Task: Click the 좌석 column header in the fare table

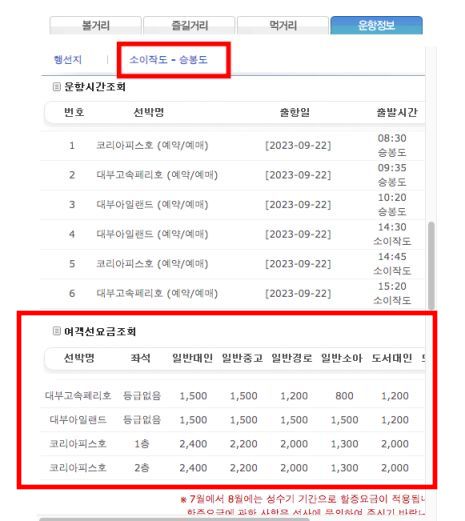Action: point(140,358)
